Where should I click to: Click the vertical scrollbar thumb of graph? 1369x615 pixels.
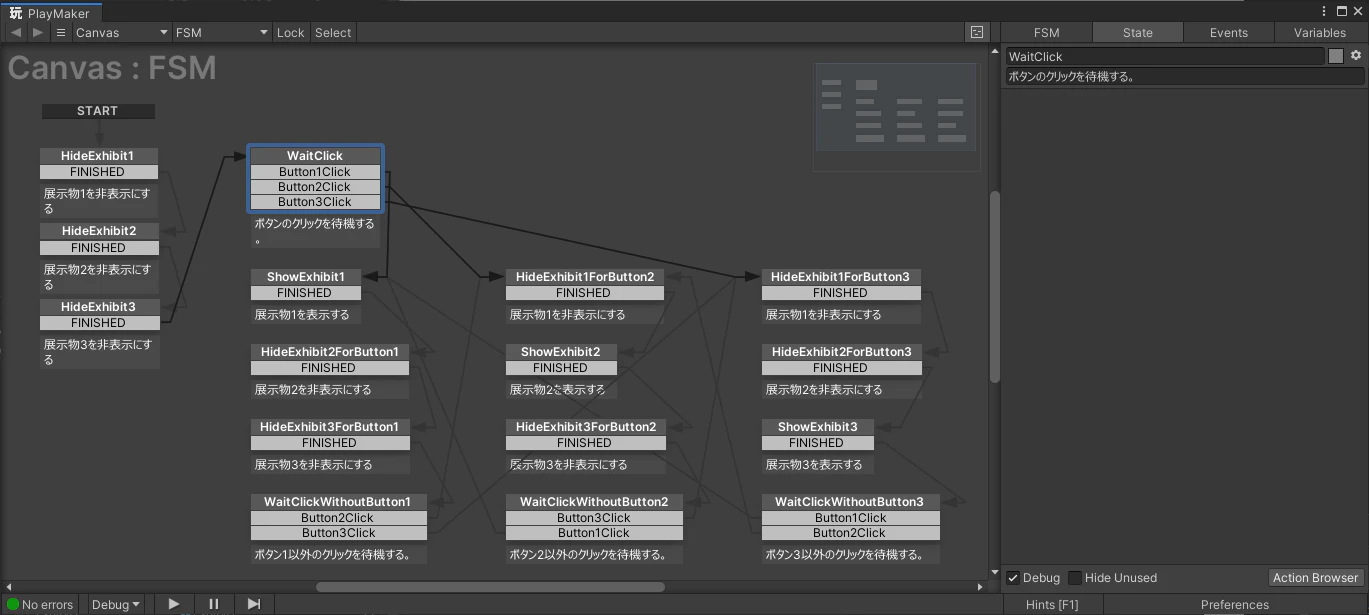click(x=994, y=287)
